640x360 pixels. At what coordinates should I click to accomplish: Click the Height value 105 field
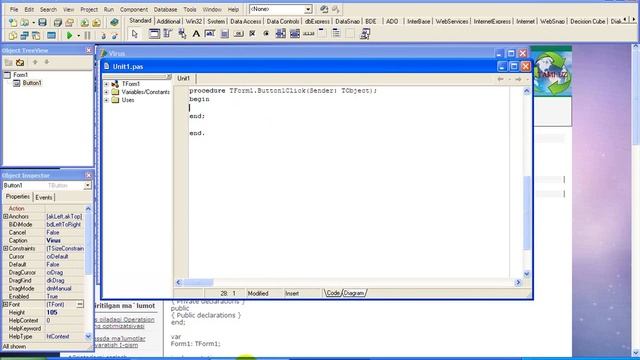click(64, 312)
